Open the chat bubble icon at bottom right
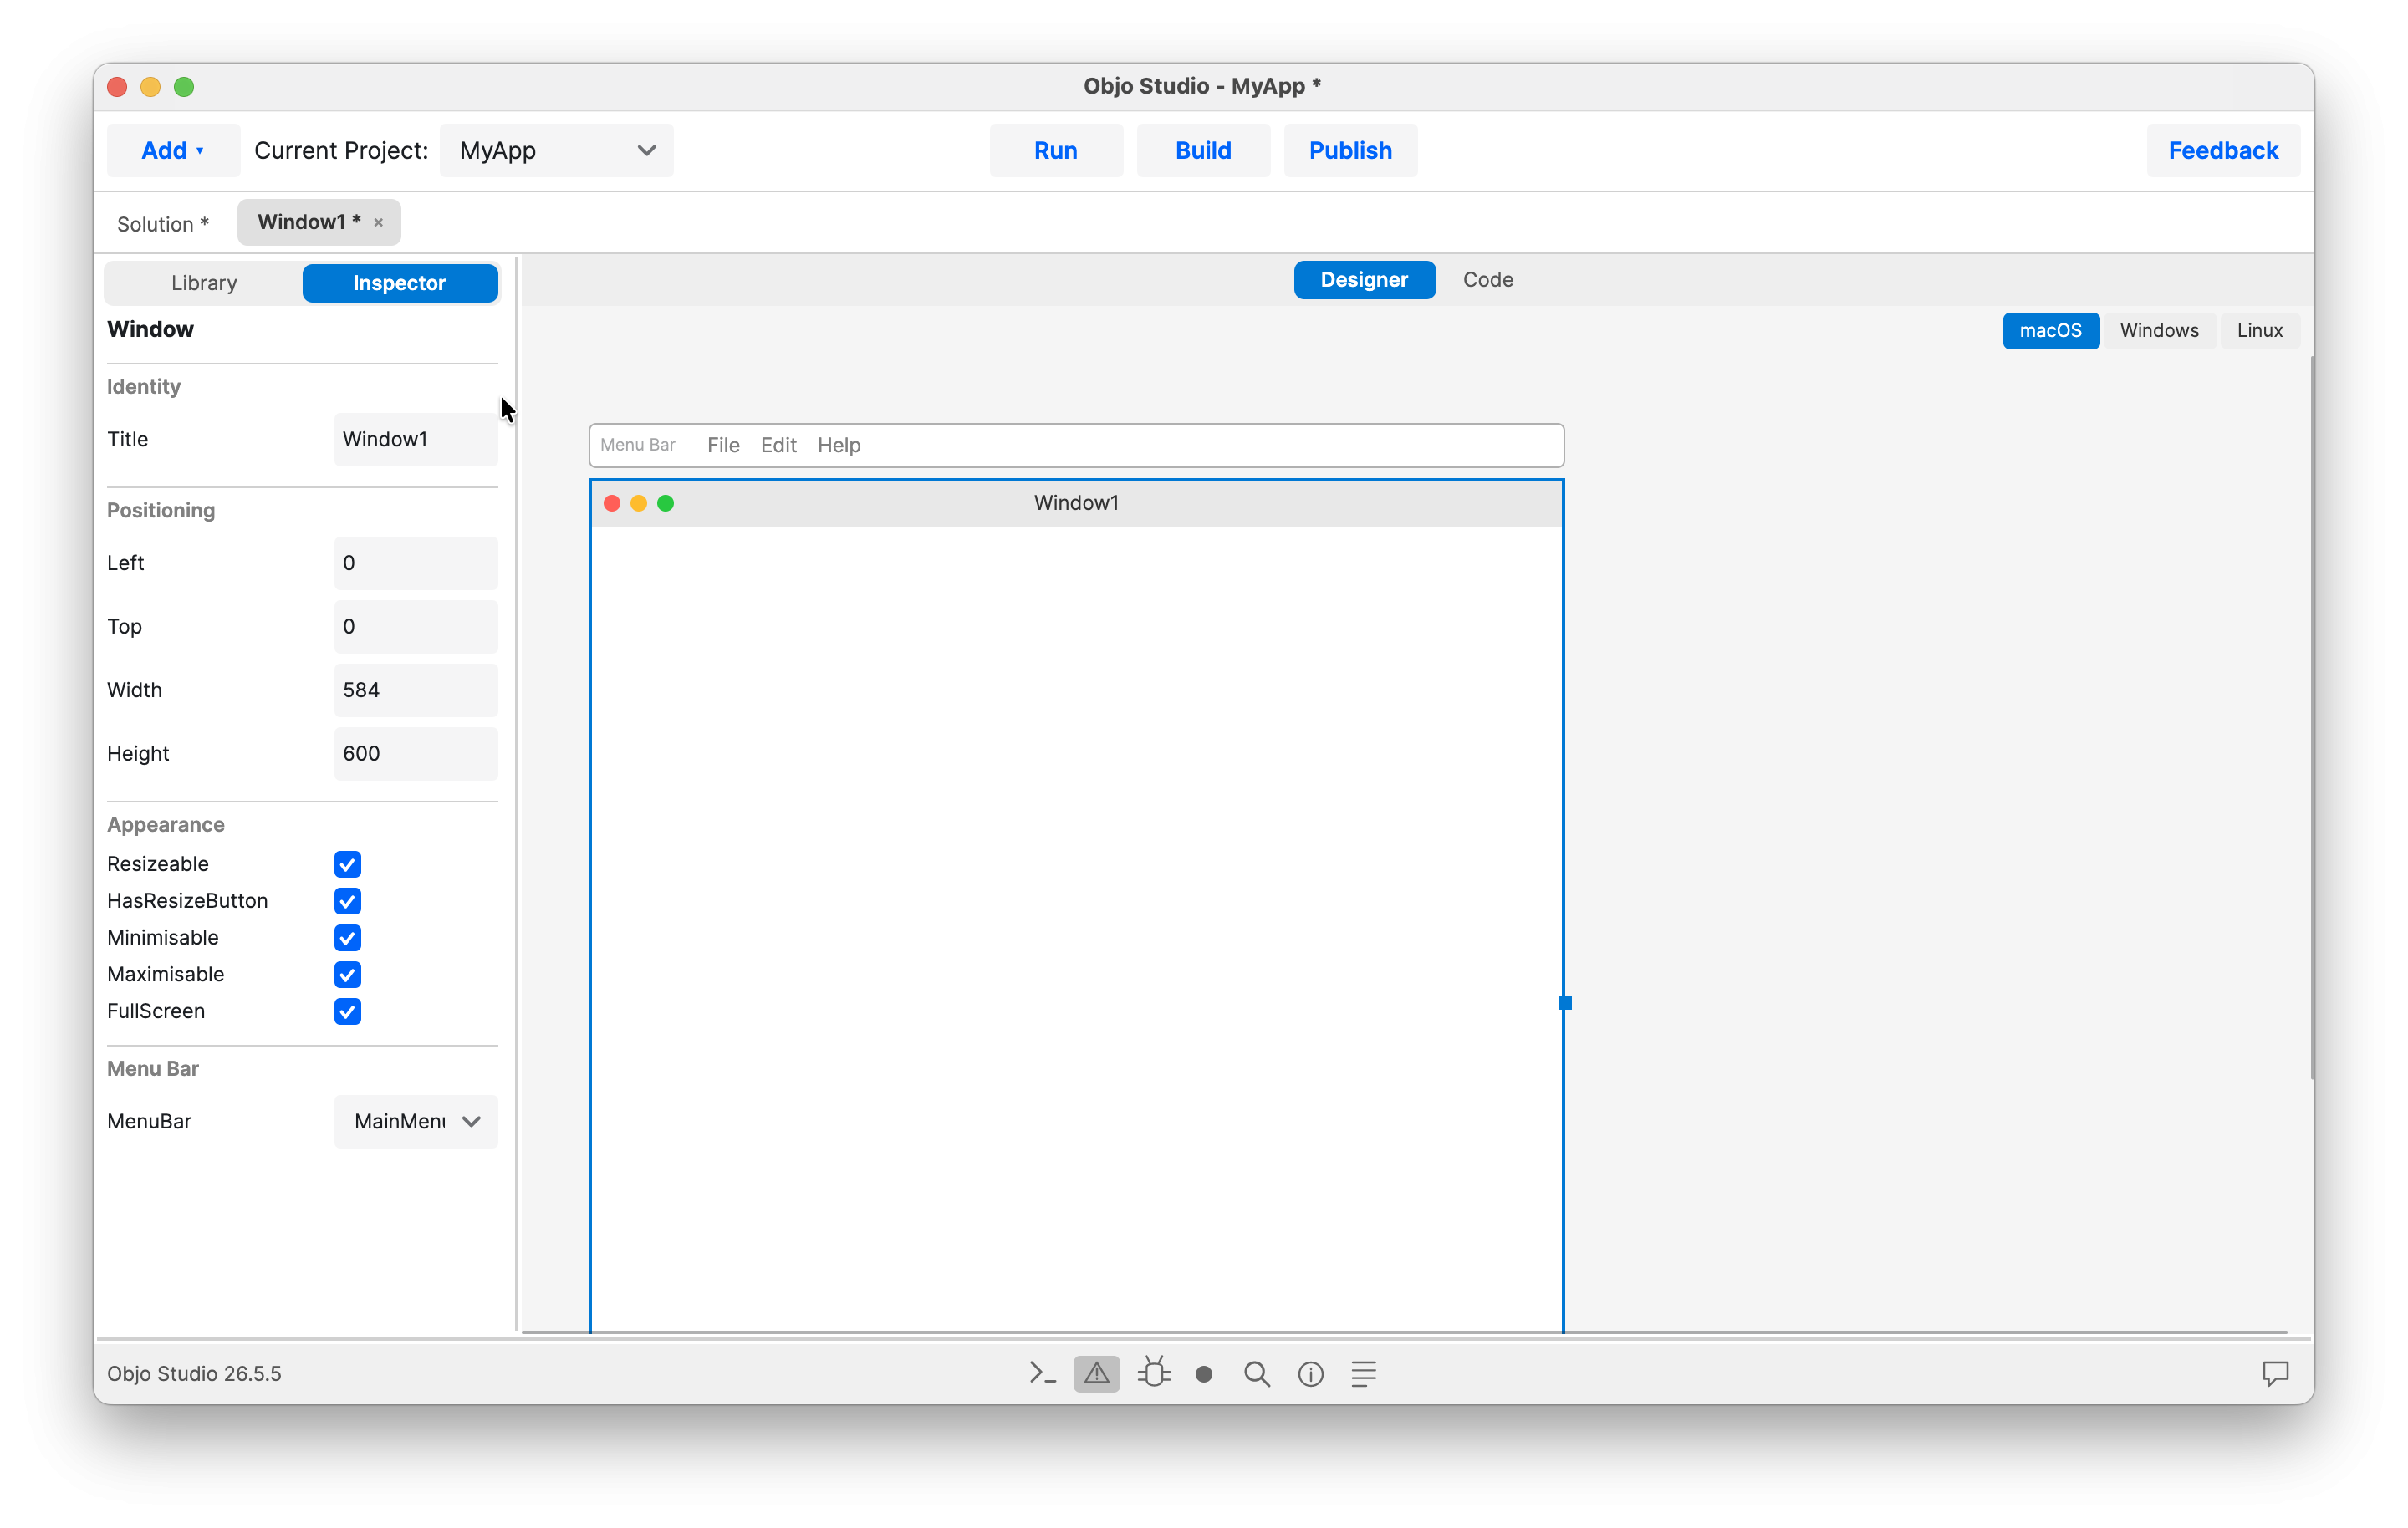Viewport: 2408px width, 1528px height. click(2275, 1373)
